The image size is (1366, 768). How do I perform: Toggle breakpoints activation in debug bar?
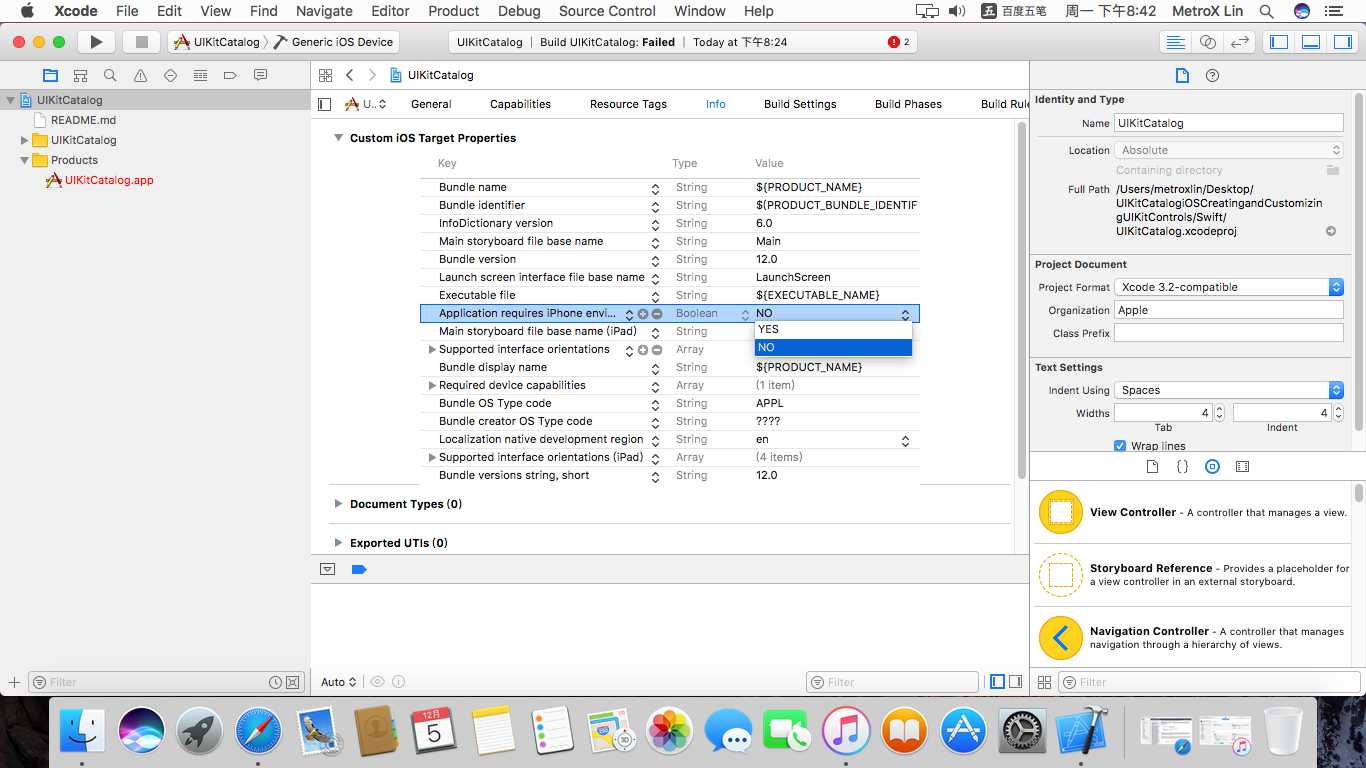(360, 569)
